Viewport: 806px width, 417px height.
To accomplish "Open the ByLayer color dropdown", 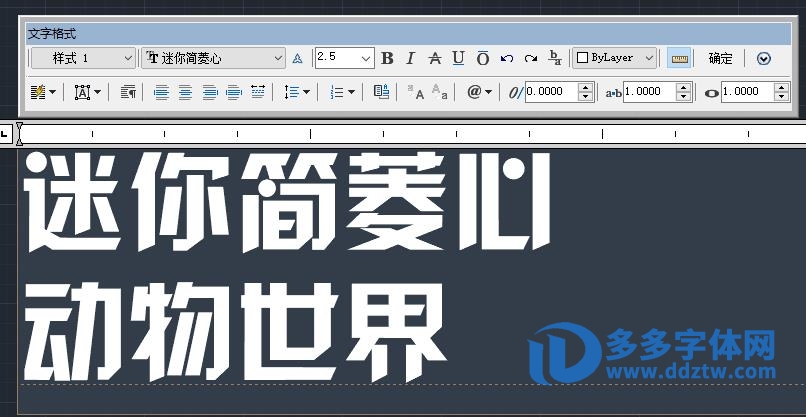I will (616, 59).
